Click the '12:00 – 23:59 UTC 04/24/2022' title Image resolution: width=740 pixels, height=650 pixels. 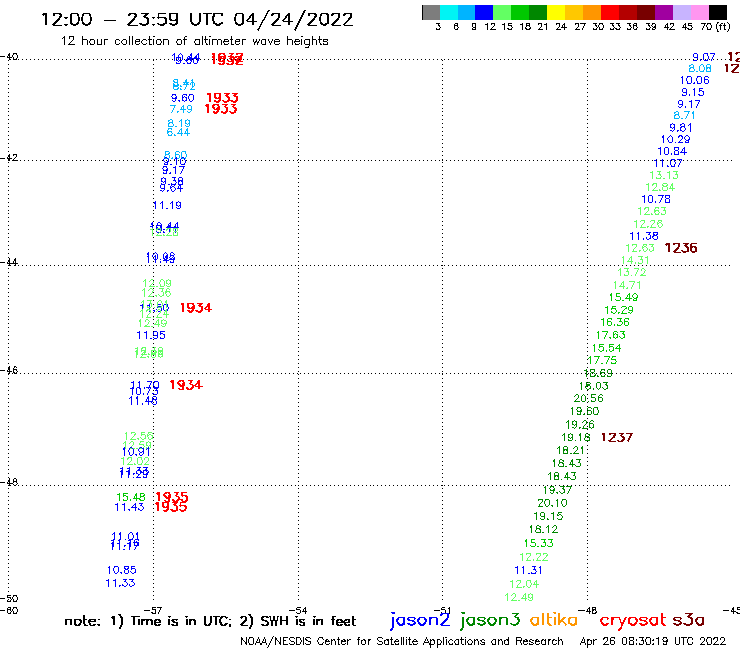click(197, 19)
